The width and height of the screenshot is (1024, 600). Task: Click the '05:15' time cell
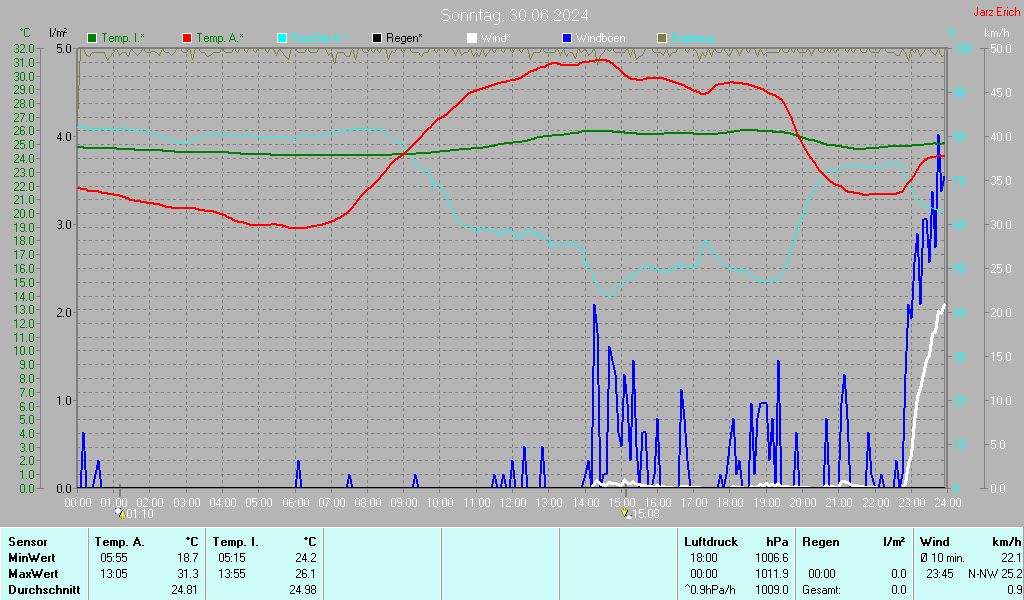click(x=232, y=558)
